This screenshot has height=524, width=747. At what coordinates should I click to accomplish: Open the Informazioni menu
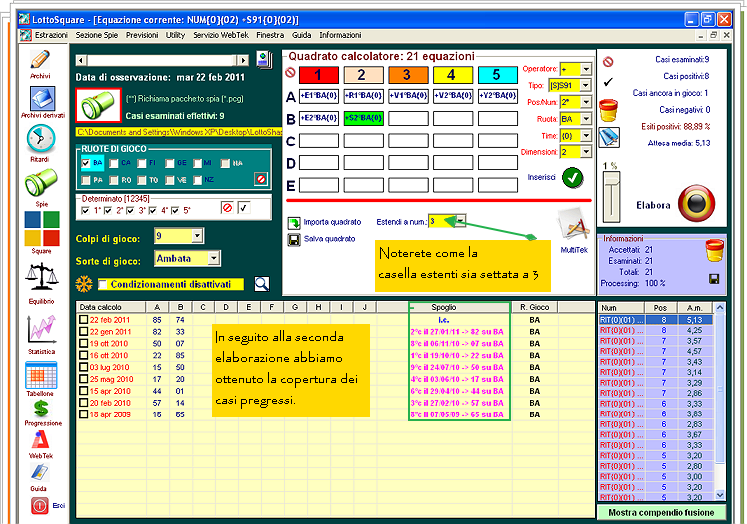click(340, 35)
